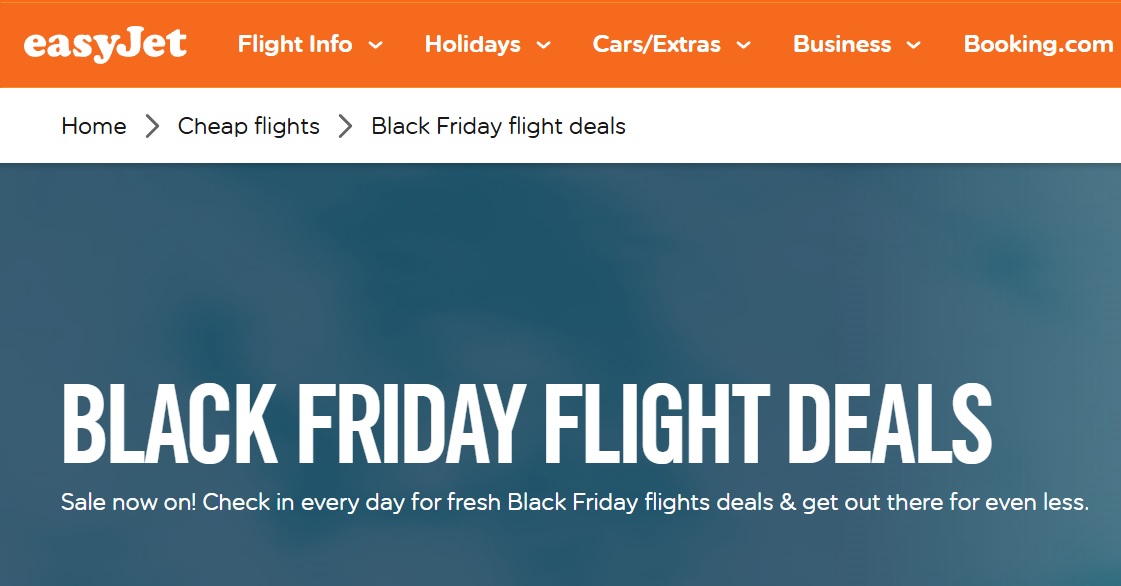The image size is (1121, 586).
Task: Expand the chevron beside Holidays
Action: pos(543,45)
